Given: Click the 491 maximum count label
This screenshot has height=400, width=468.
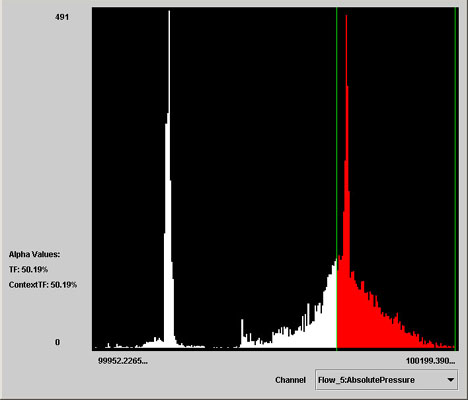Looking at the screenshot, I should pyautogui.click(x=62, y=17).
